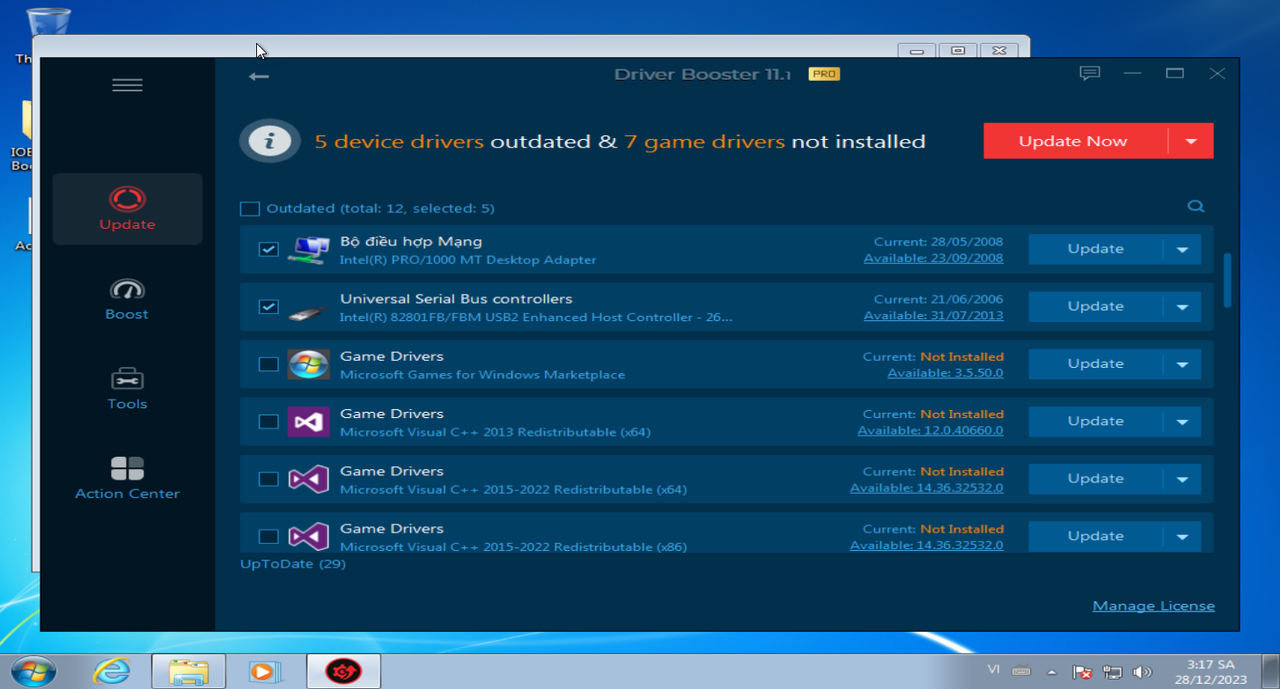Click the Games for Windows Marketplace icon

coord(308,364)
